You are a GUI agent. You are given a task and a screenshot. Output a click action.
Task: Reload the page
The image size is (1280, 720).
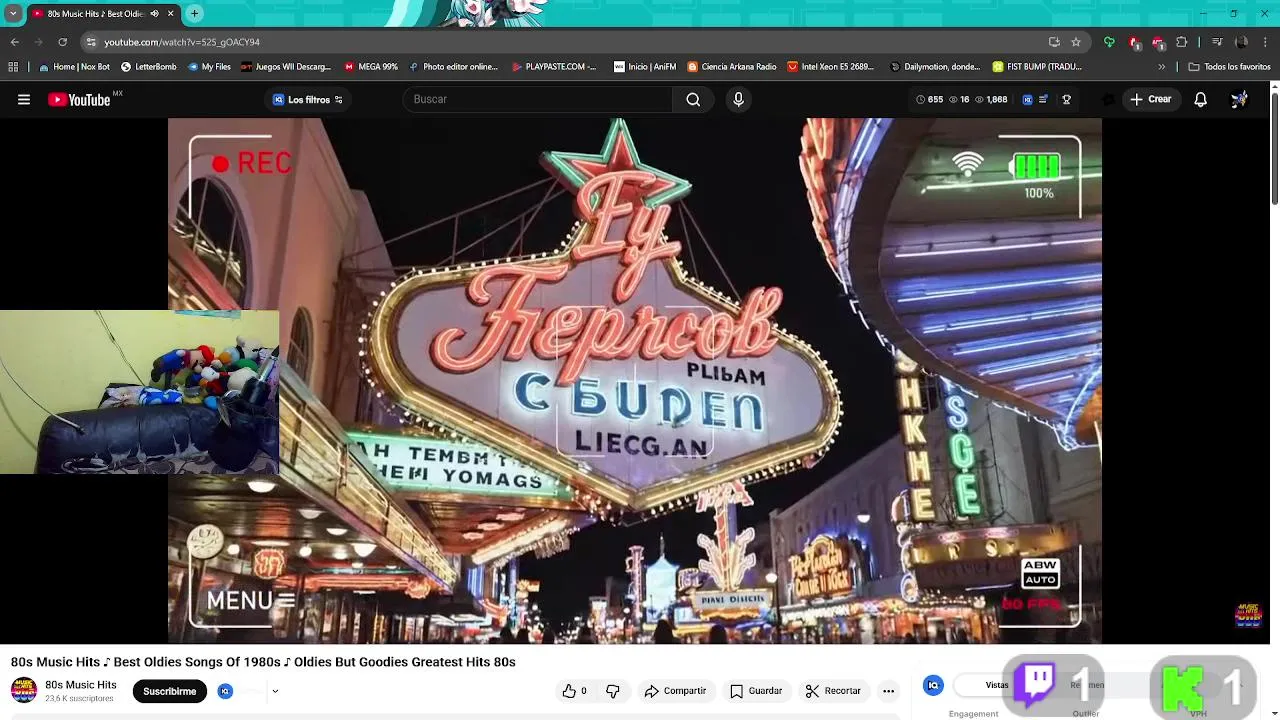[62, 42]
